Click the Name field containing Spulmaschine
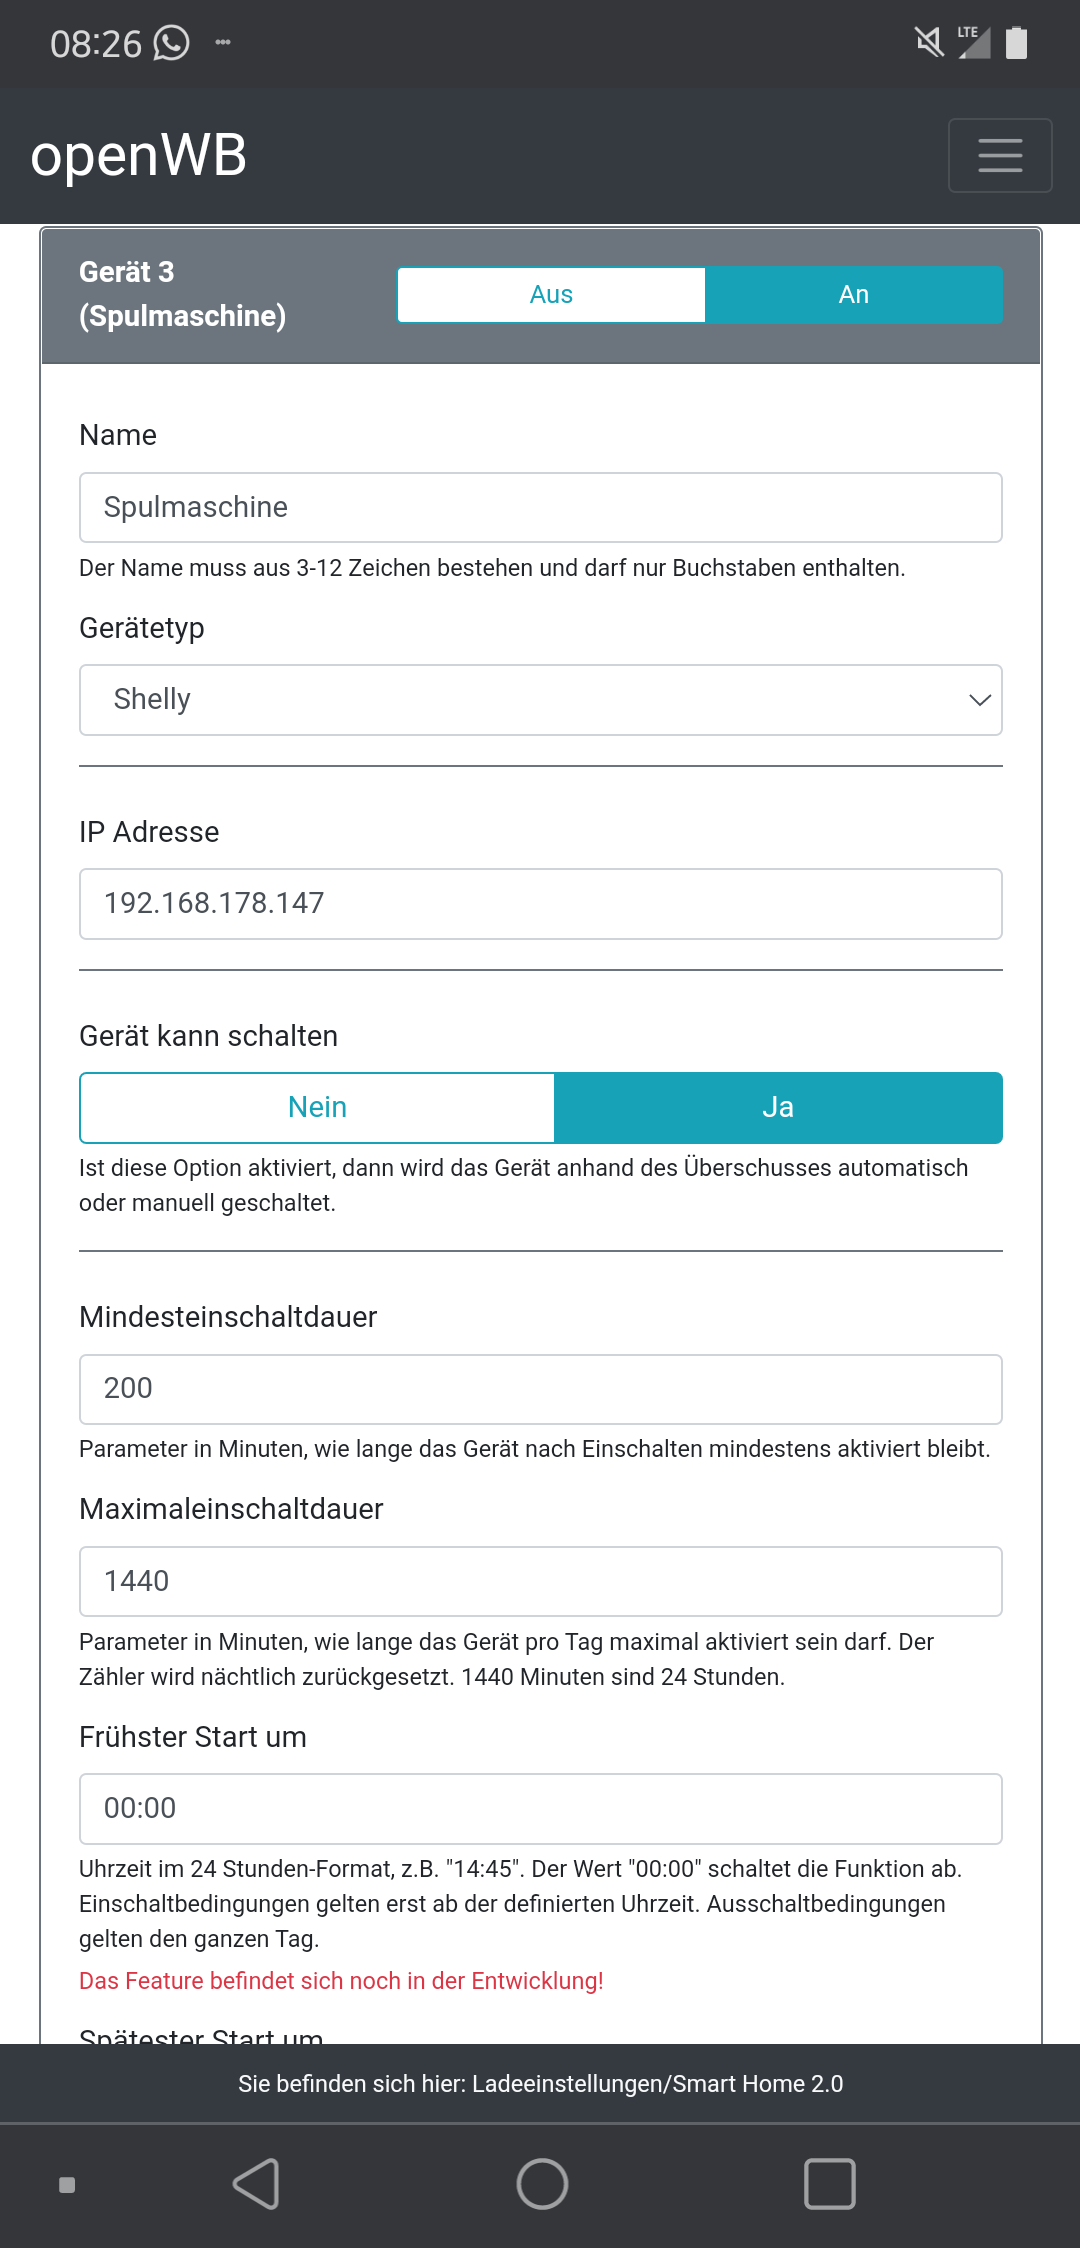Screen dimensions: 1080x2248 click(x=540, y=508)
